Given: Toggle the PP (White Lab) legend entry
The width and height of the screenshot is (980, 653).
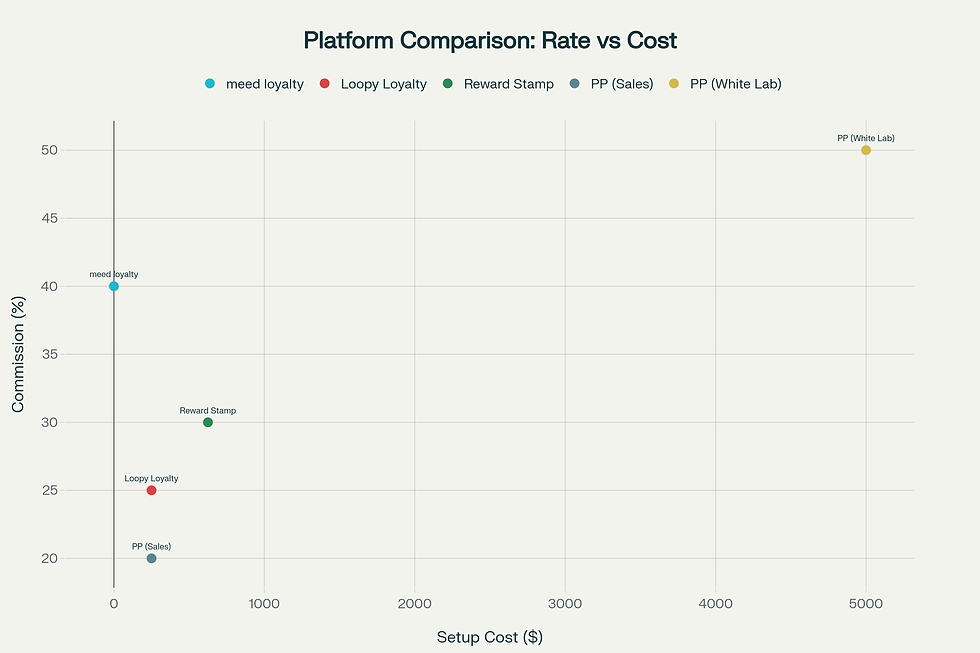Looking at the screenshot, I should point(725,84).
